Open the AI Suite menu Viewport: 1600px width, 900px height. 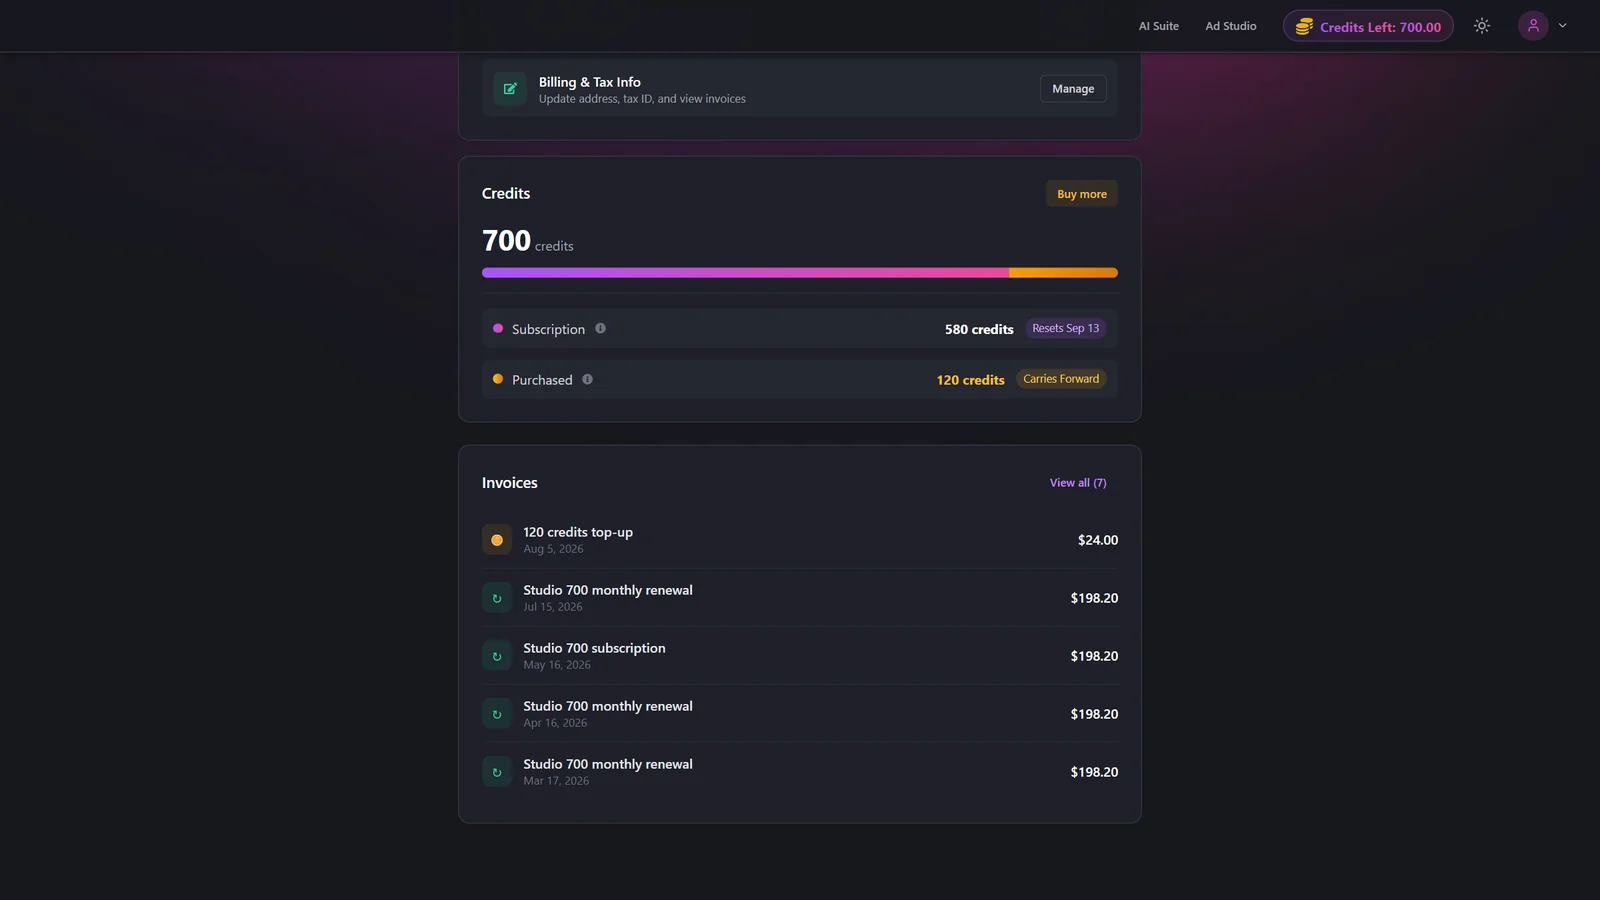[1159, 26]
